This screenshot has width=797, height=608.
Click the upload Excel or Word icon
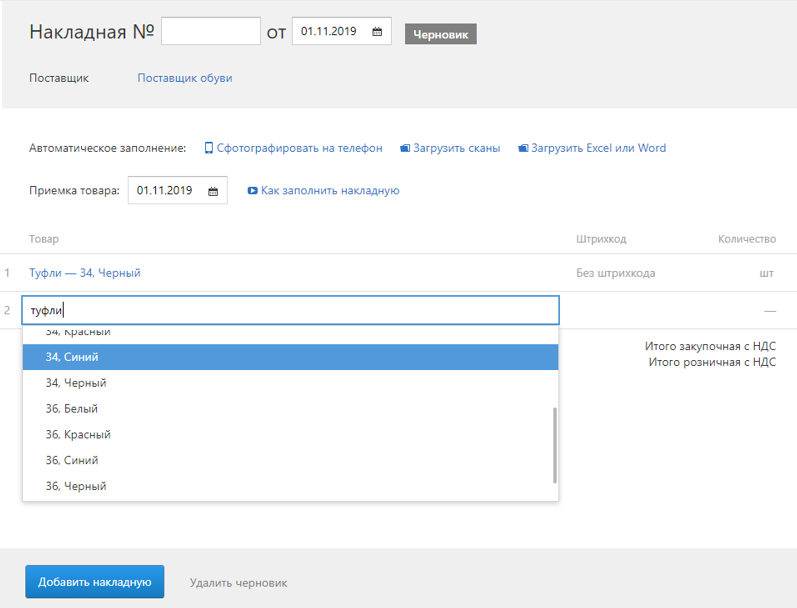point(523,148)
